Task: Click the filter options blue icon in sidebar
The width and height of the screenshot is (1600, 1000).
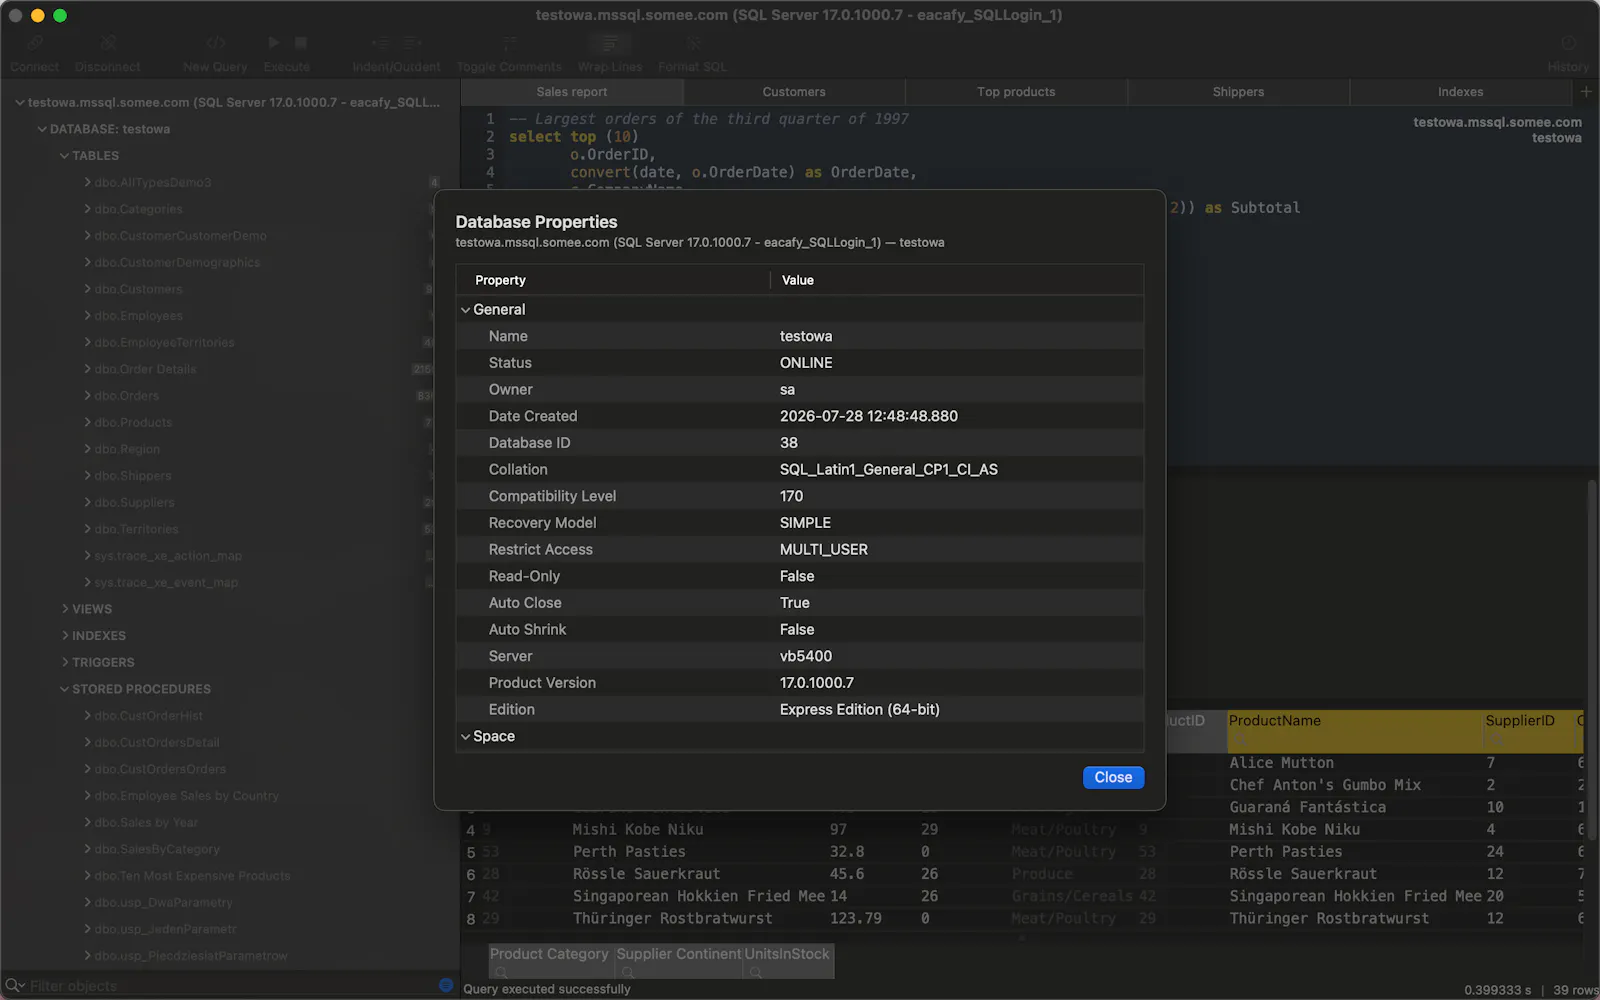Action: (446, 985)
